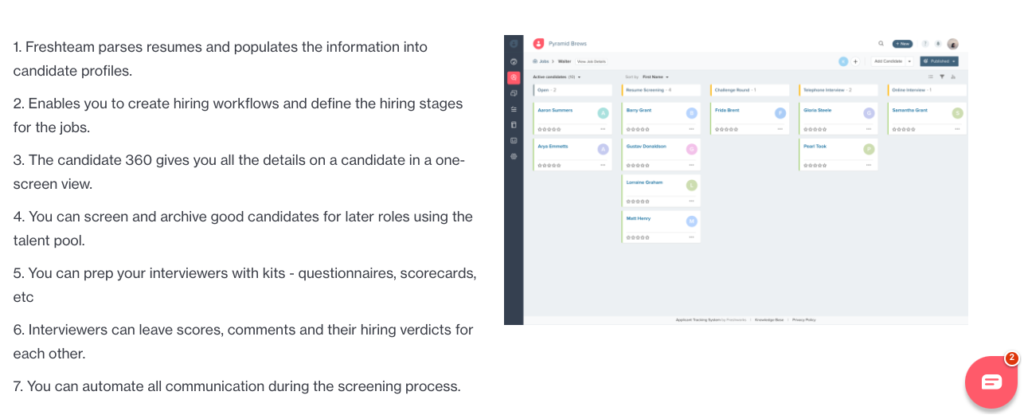Click the Freshteam kanban screenshot thumbnail
The width and height of the screenshot is (1024, 415).
[x=736, y=180]
